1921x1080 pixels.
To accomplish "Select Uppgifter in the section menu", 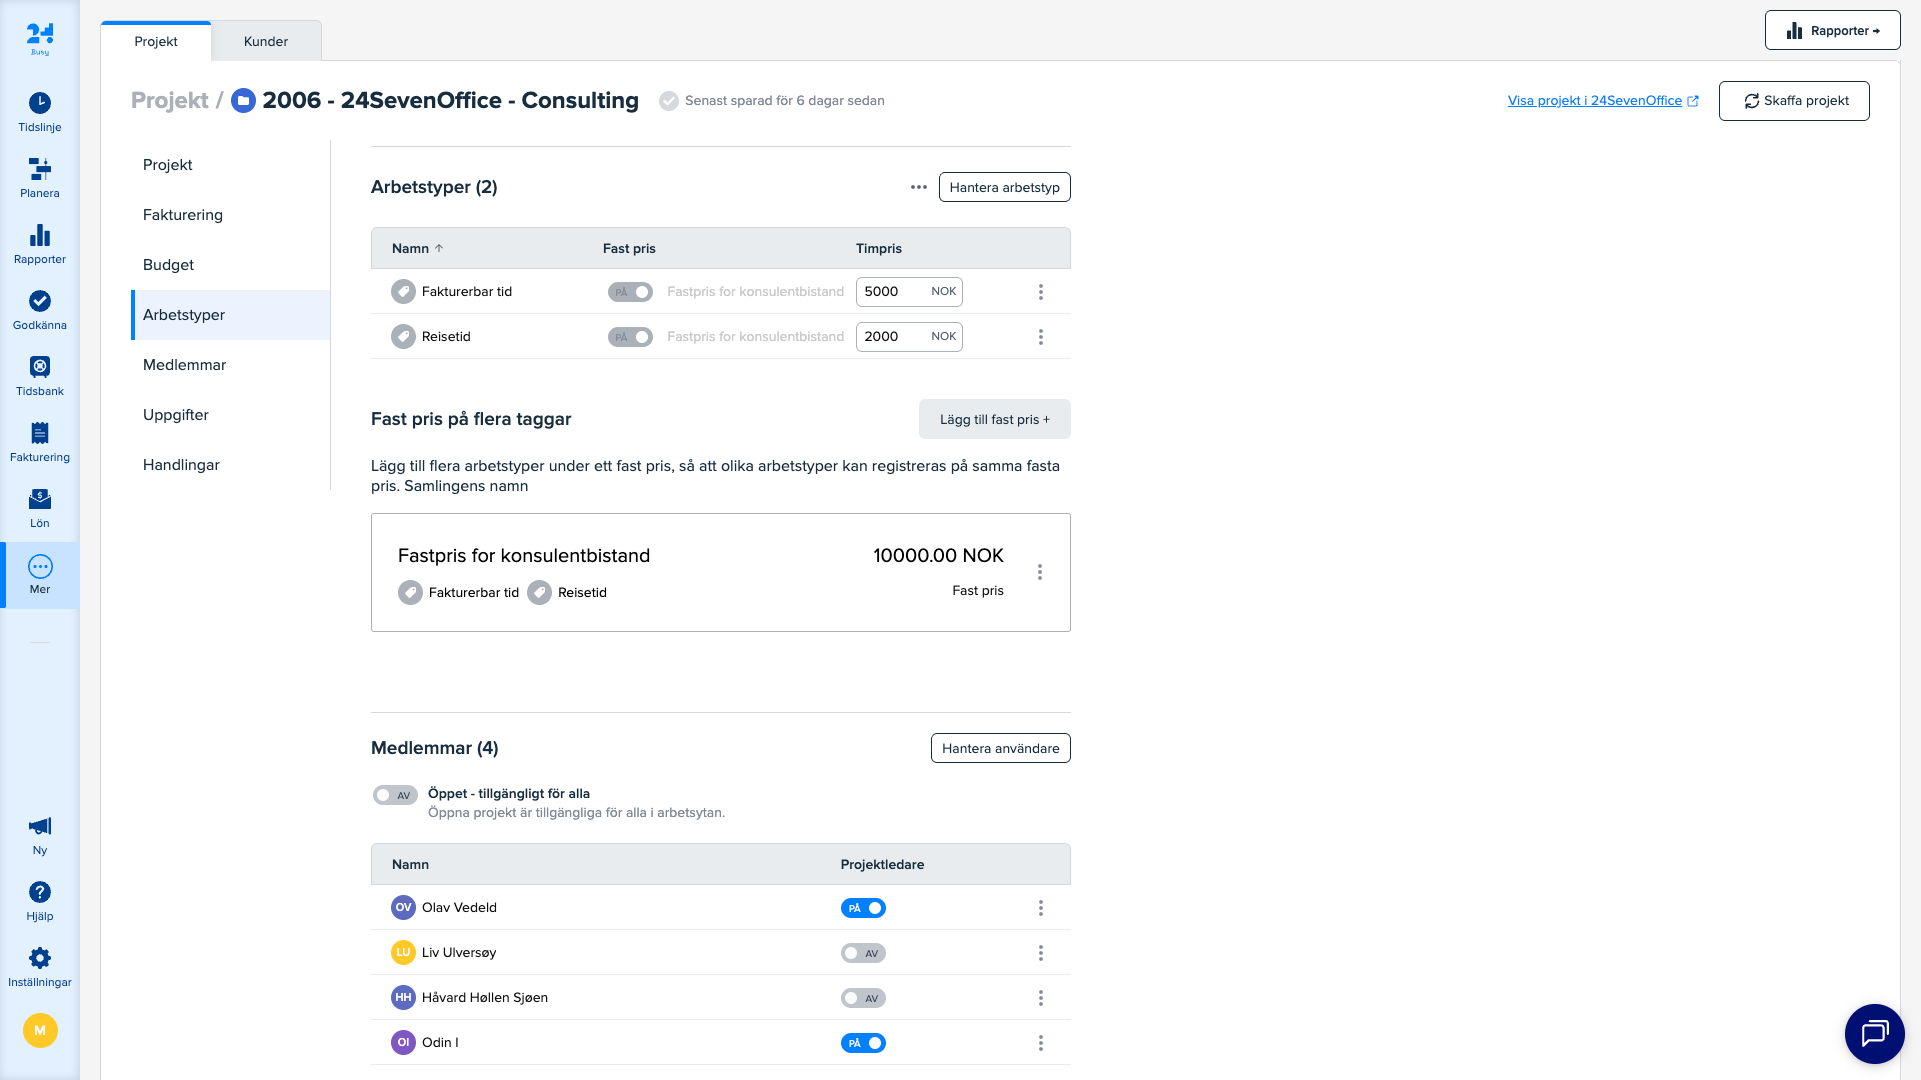I will (x=231, y=415).
